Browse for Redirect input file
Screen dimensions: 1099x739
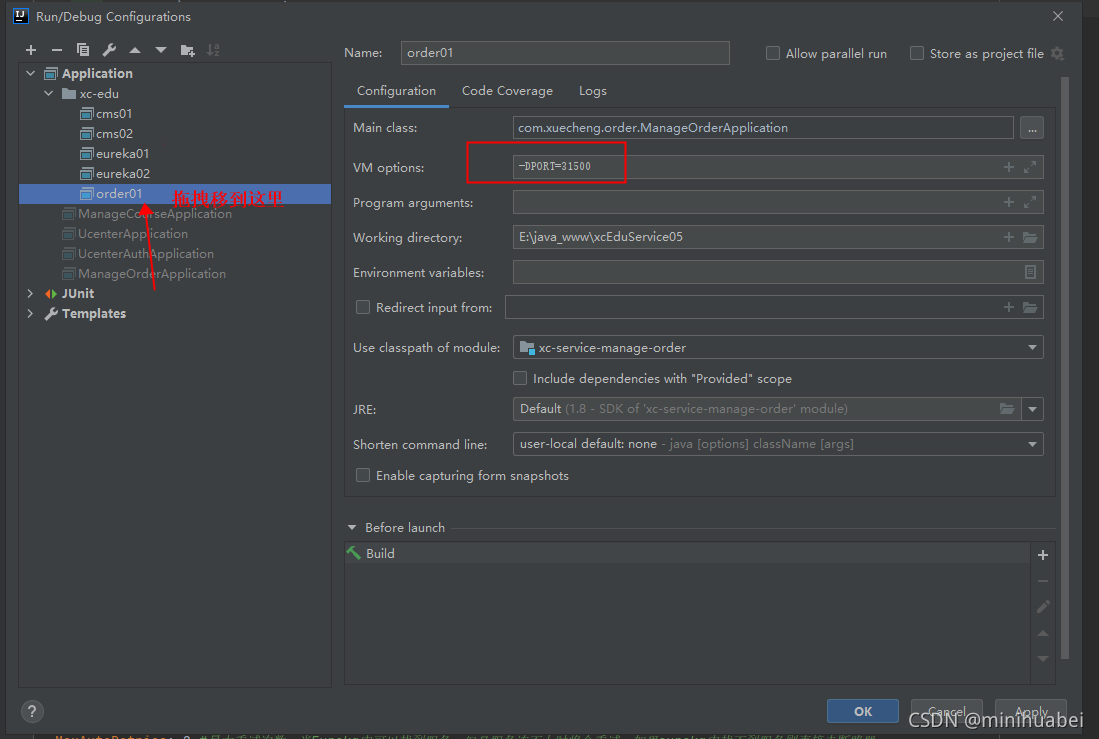[1030, 307]
